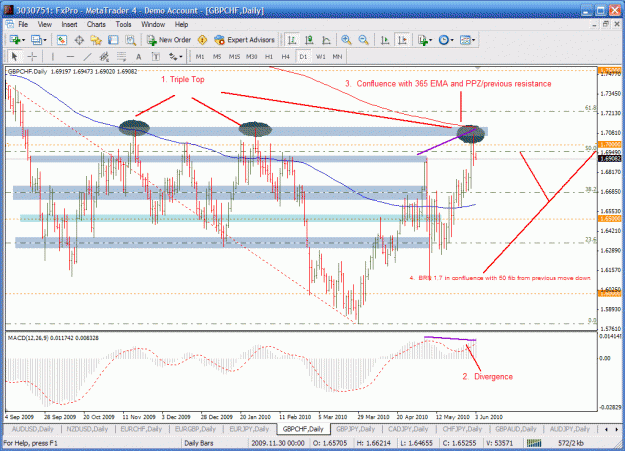Open the New Chart icon
This screenshot has height=451, width=625.
(15, 40)
